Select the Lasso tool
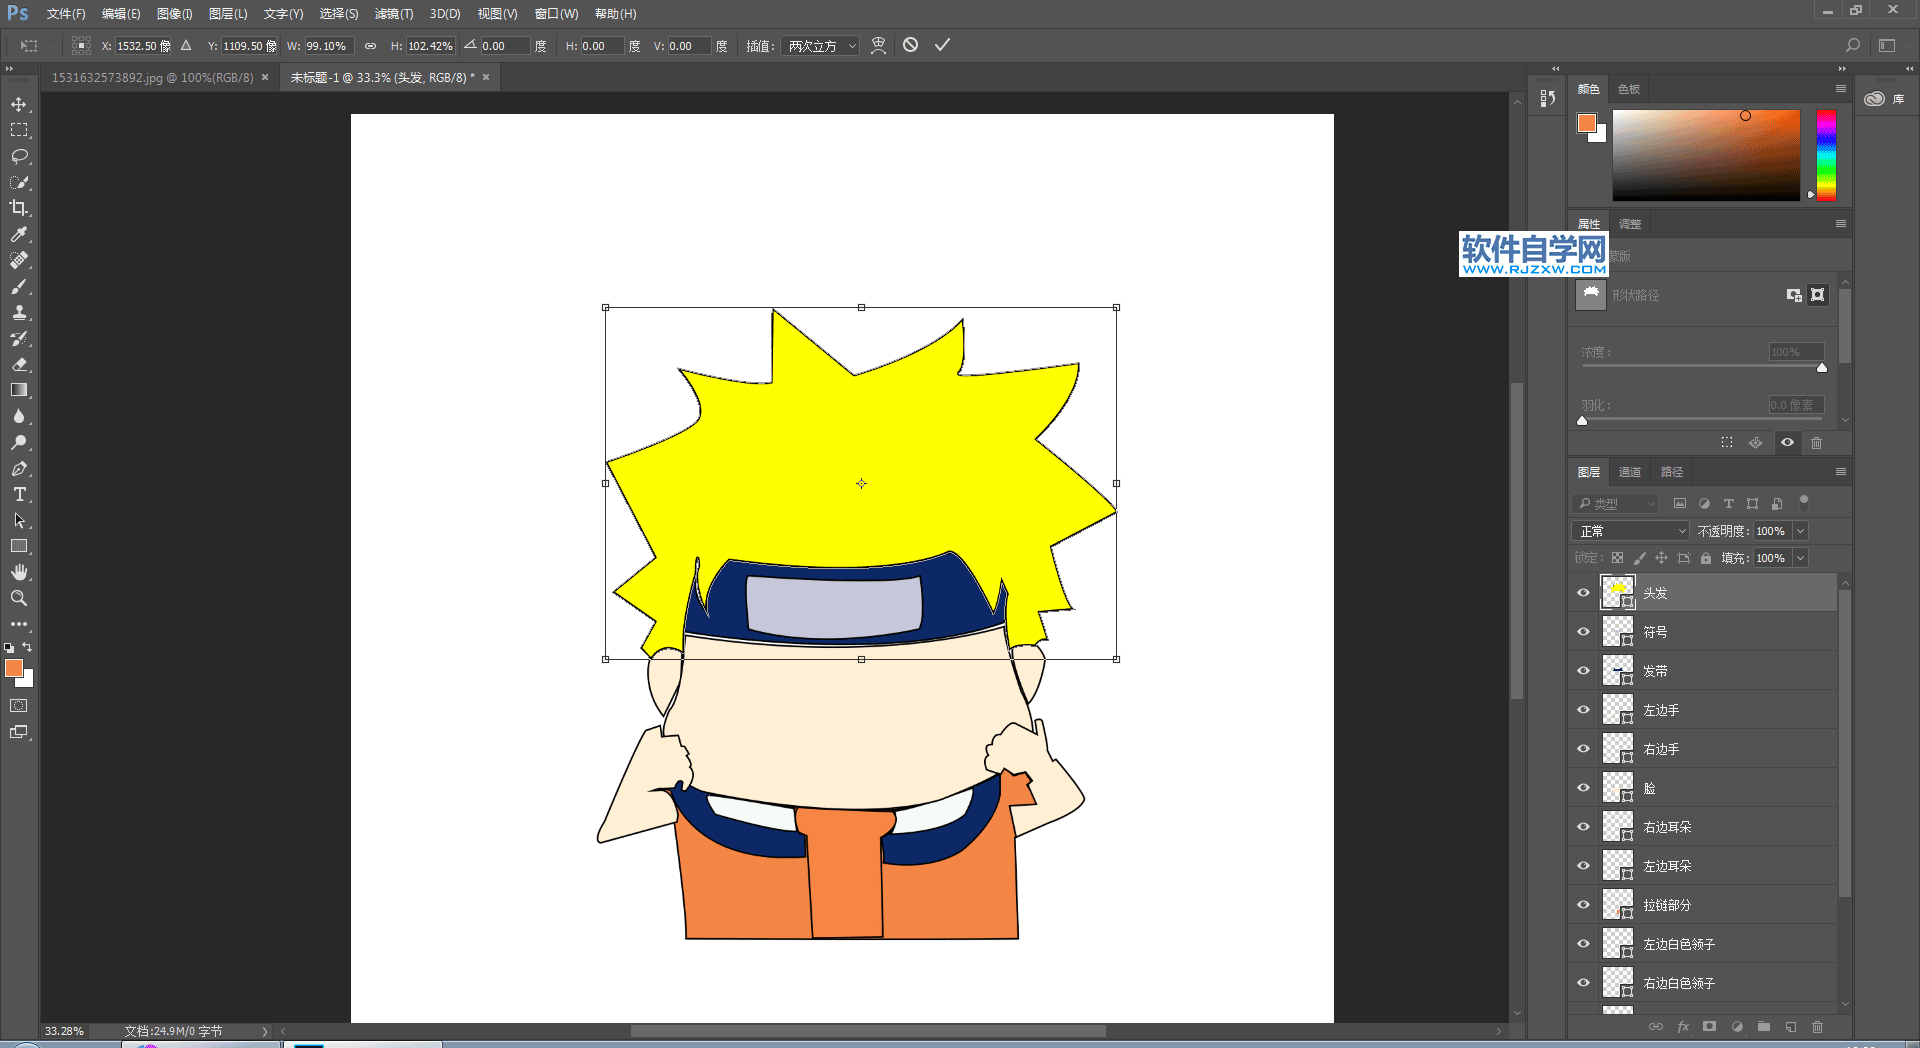The height and width of the screenshot is (1048, 1920). click(19, 156)
